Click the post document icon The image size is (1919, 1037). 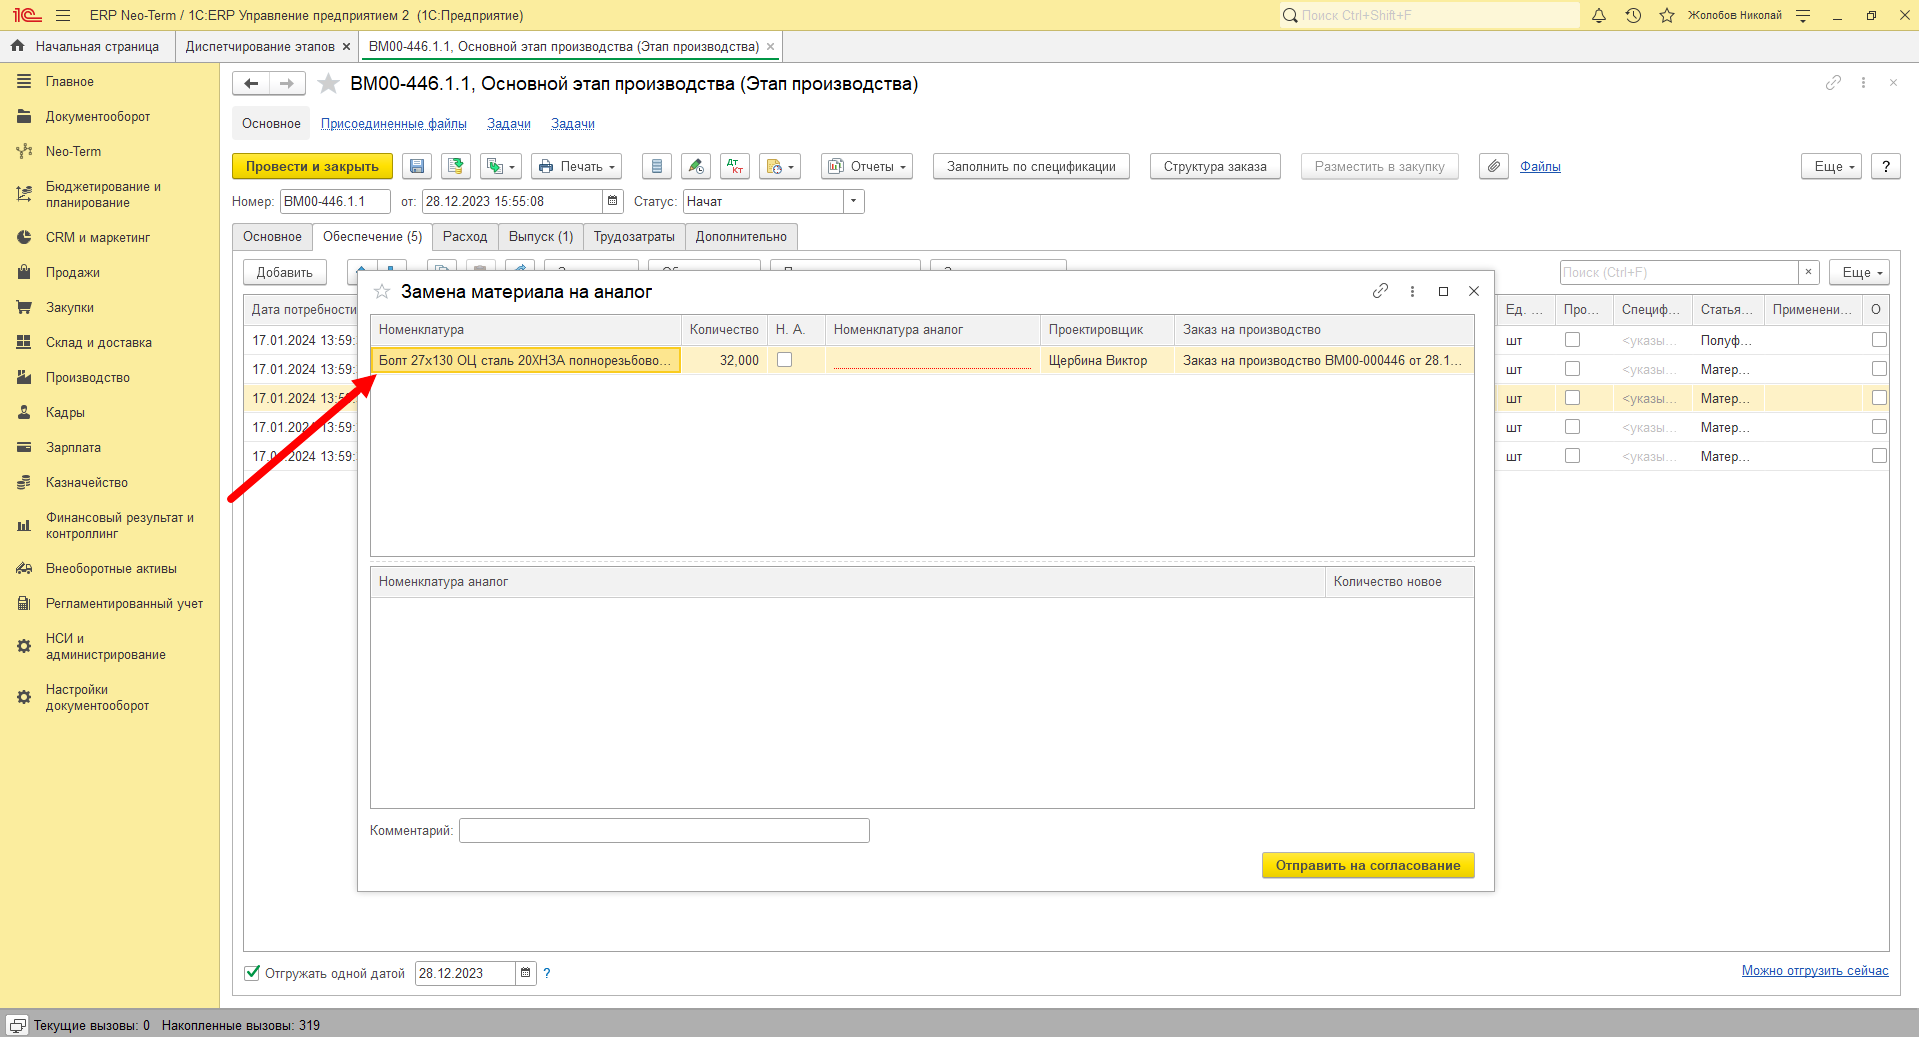pyautogui.click(x=456, y=166)
